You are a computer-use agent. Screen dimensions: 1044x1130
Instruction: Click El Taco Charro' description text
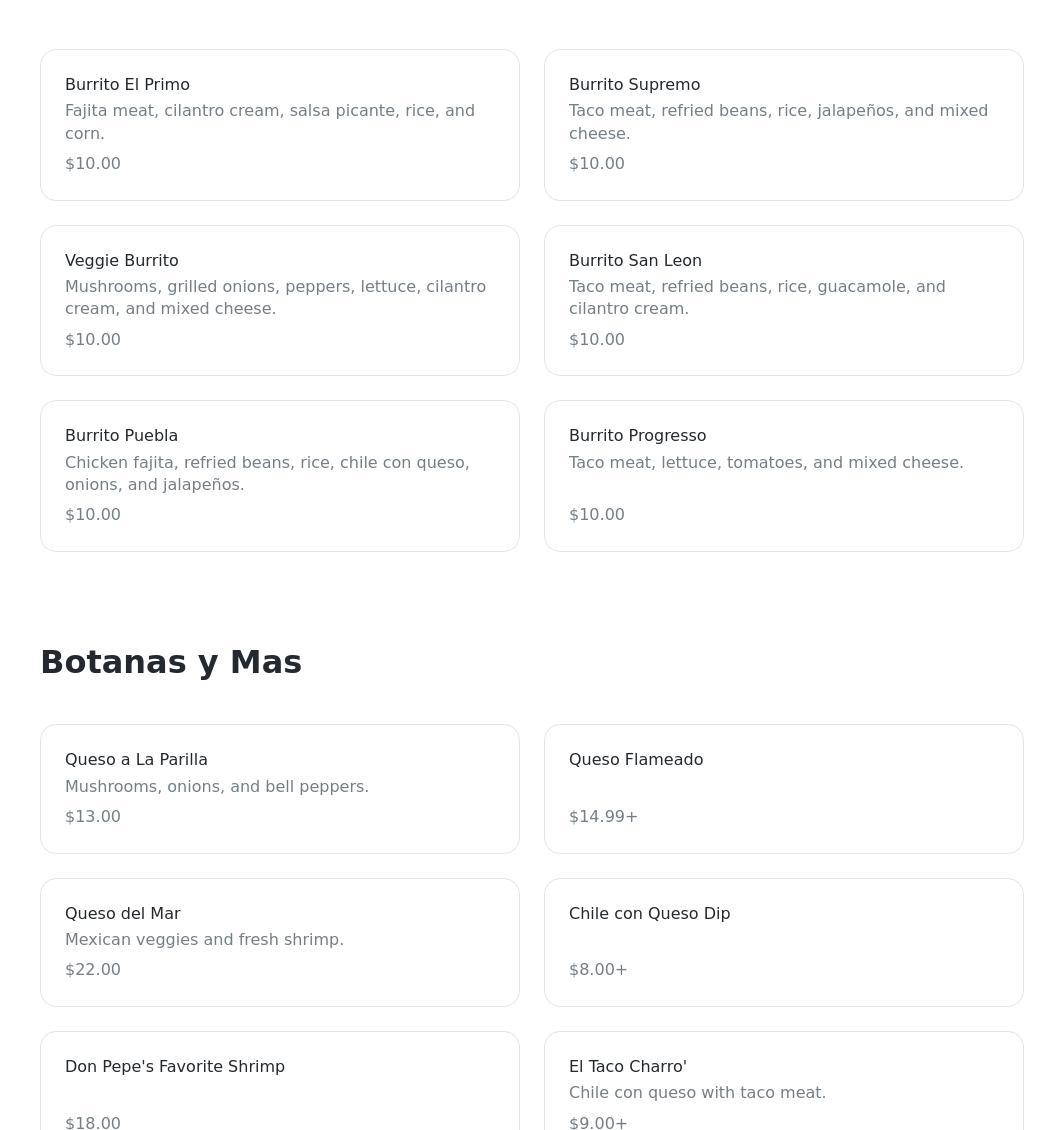point(697,1093)
